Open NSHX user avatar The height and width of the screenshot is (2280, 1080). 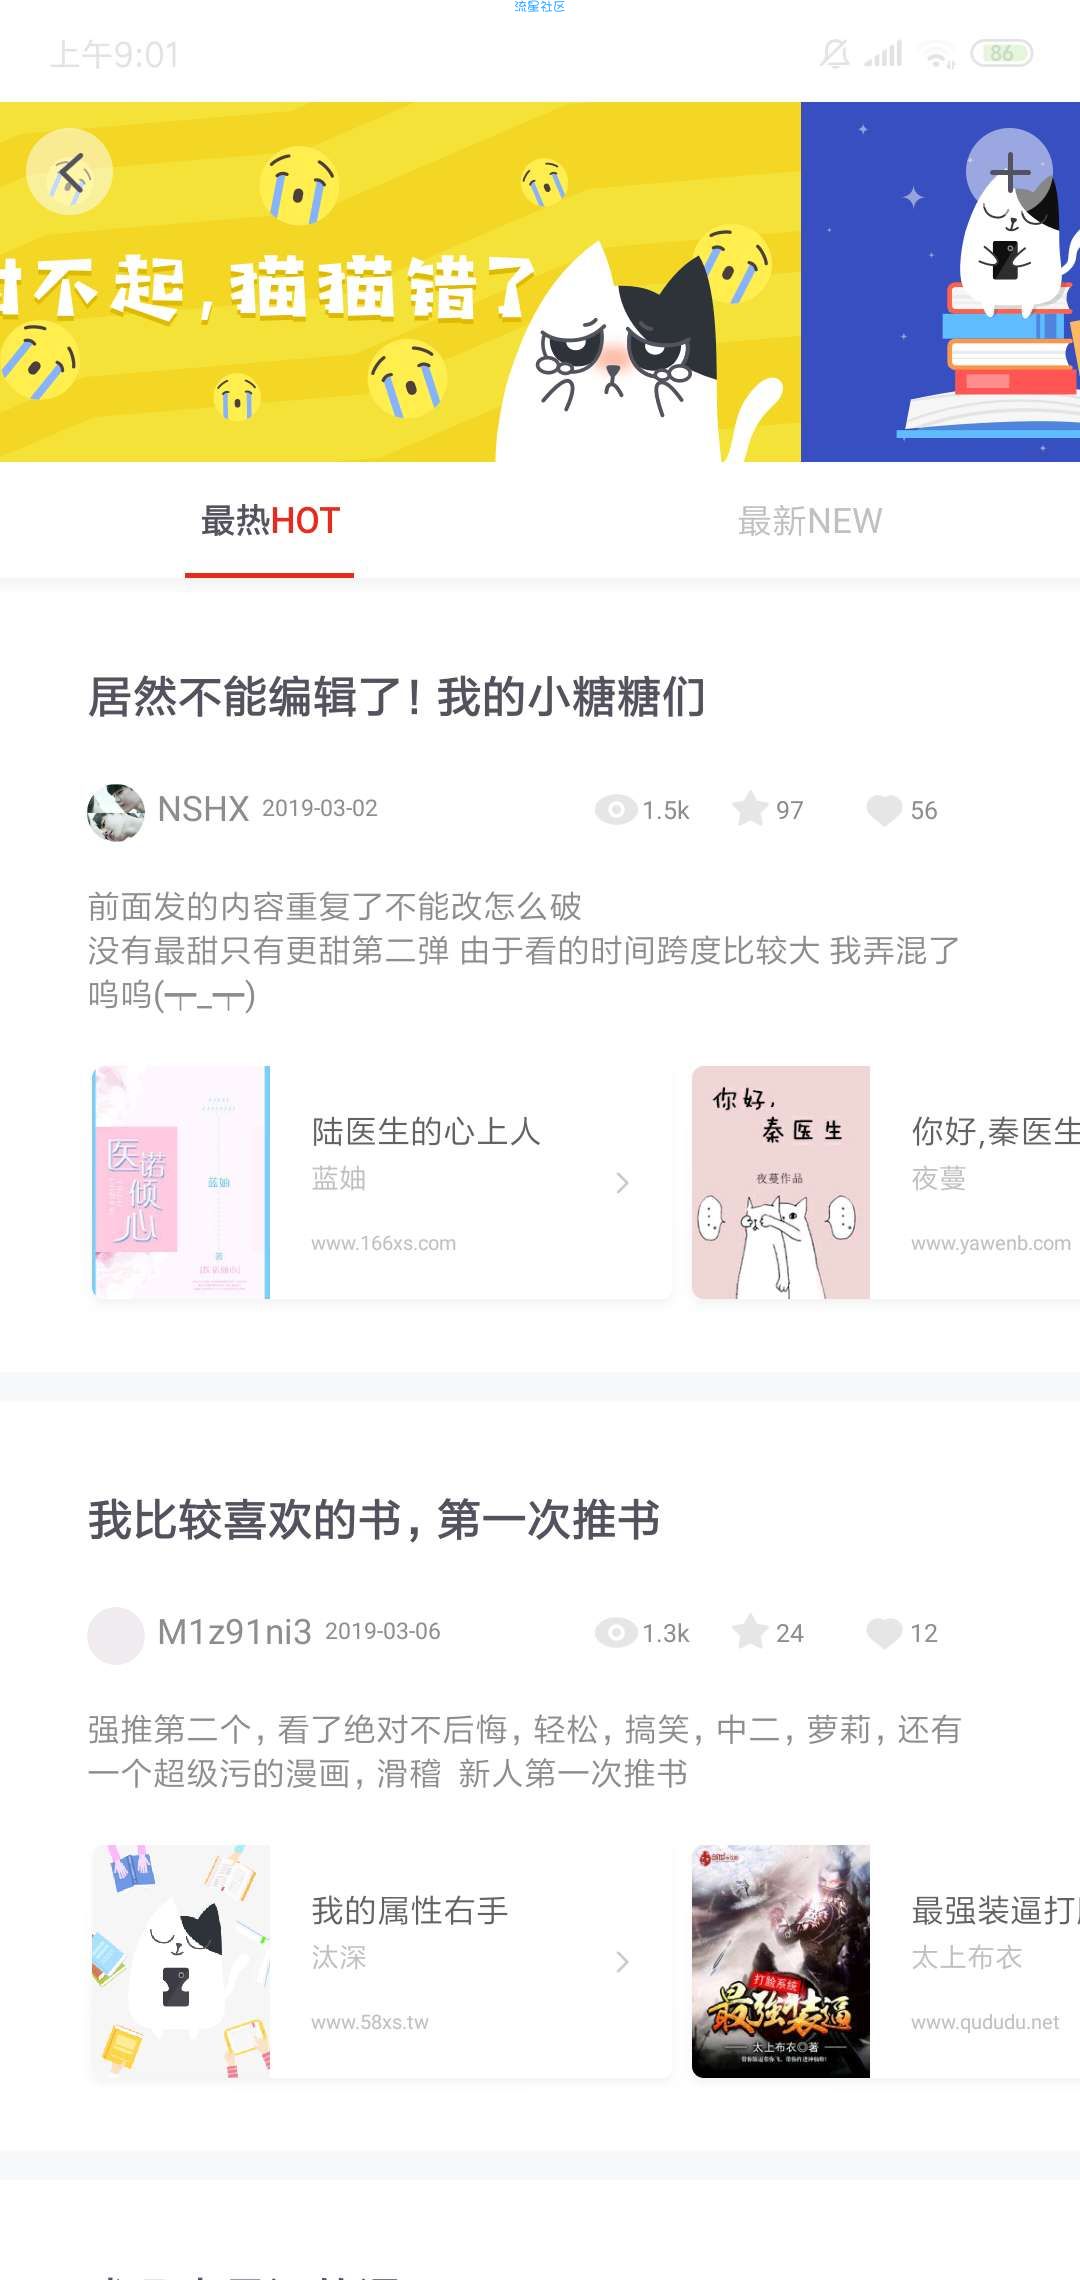click(116, 812)
